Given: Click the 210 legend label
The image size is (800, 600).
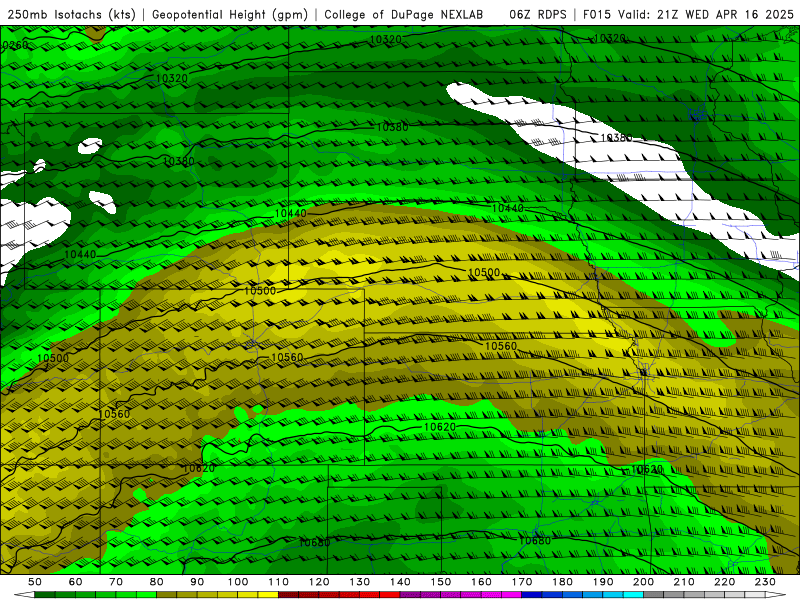Looking at the screenshot, I should tap(684, 582).
